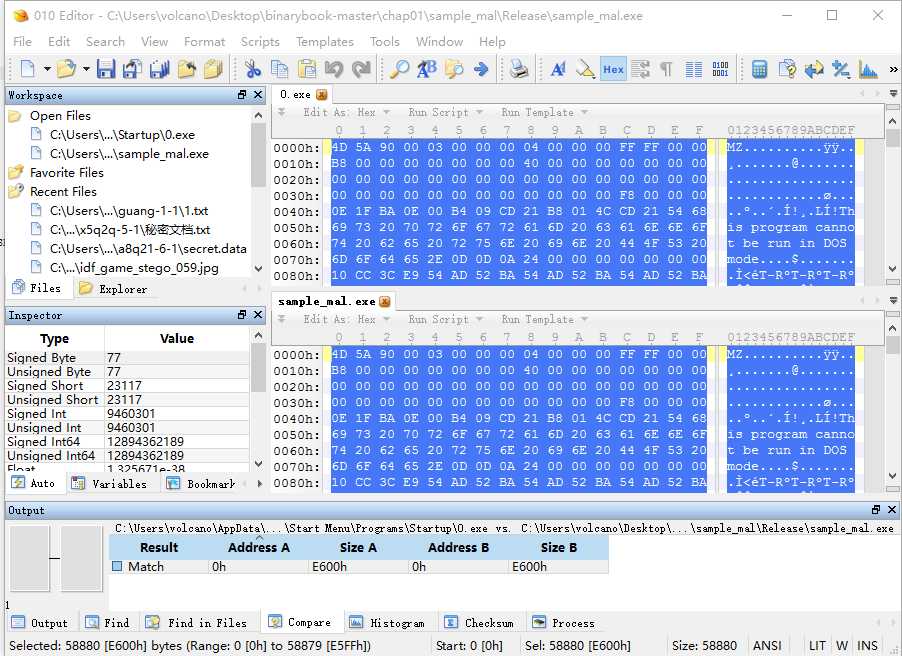Click the Find in Files toolbar icon

coord(454,70)
